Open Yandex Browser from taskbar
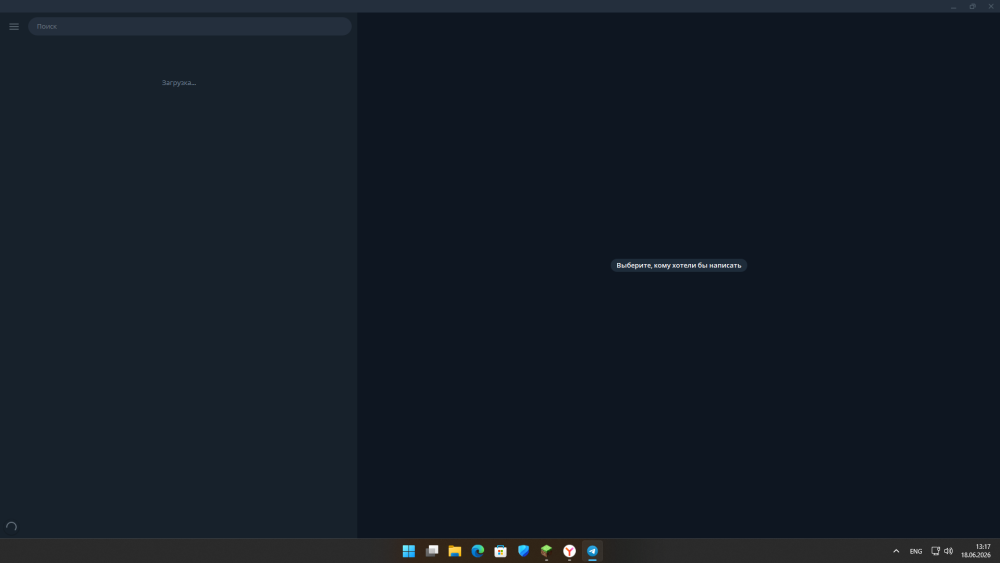The width and height of the screenshot is (1000, 563). pos(570,551)
